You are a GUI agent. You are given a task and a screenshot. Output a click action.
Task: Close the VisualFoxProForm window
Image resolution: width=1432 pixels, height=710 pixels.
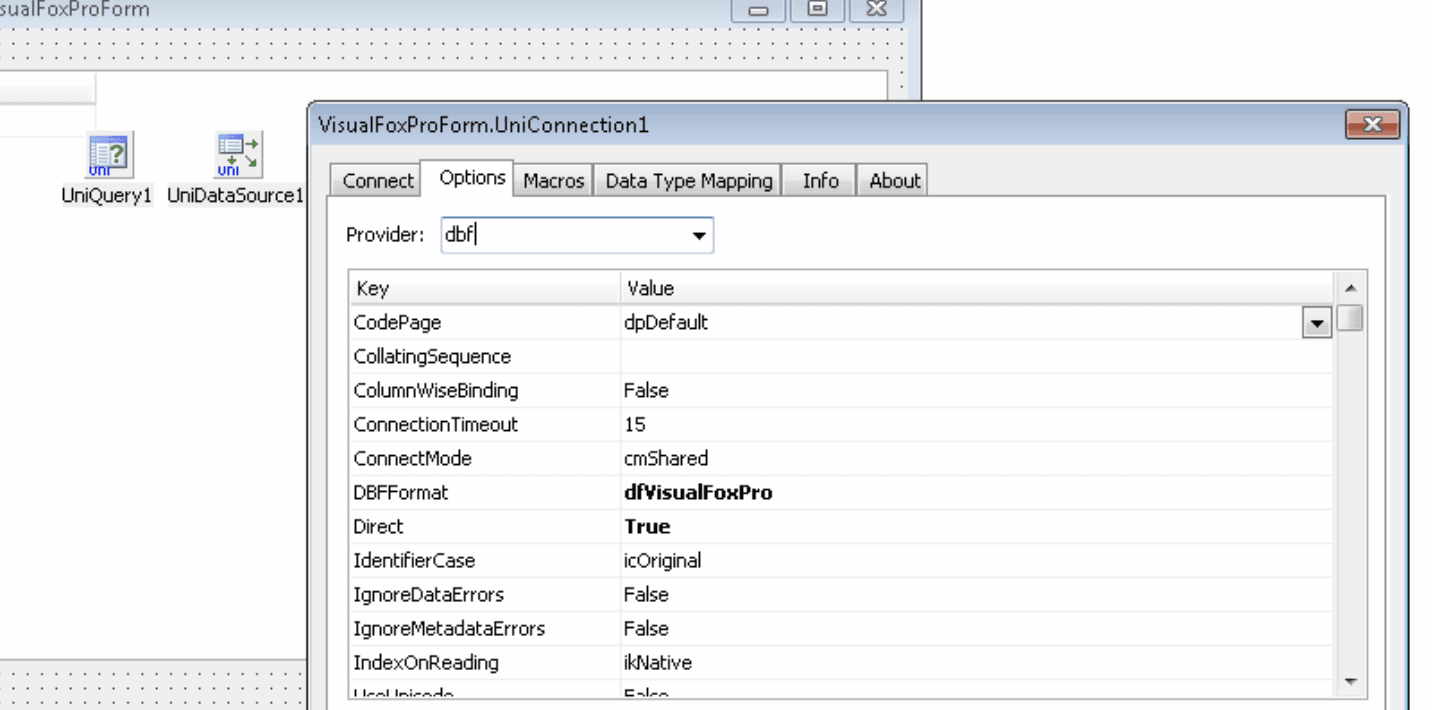[876, 10]
